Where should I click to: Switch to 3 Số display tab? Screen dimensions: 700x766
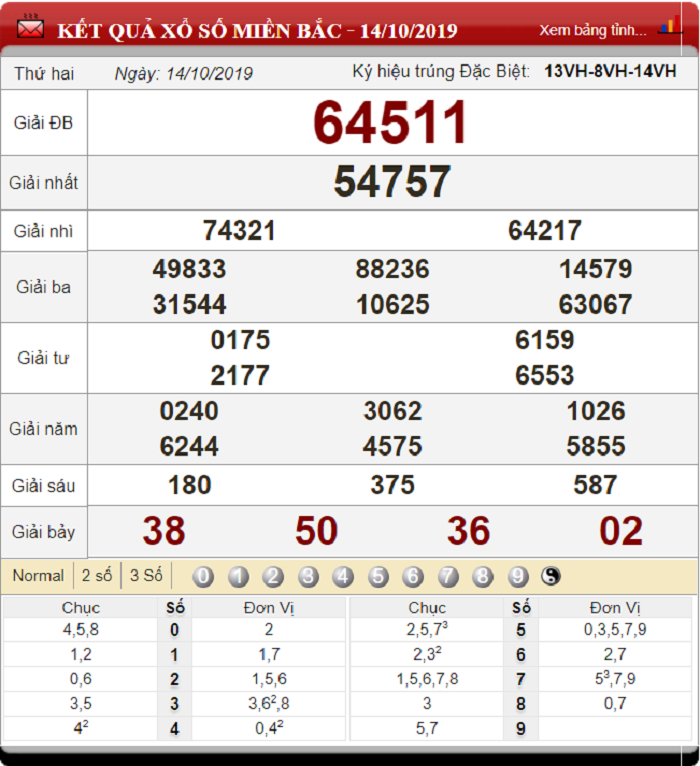(x=146, y=575)
